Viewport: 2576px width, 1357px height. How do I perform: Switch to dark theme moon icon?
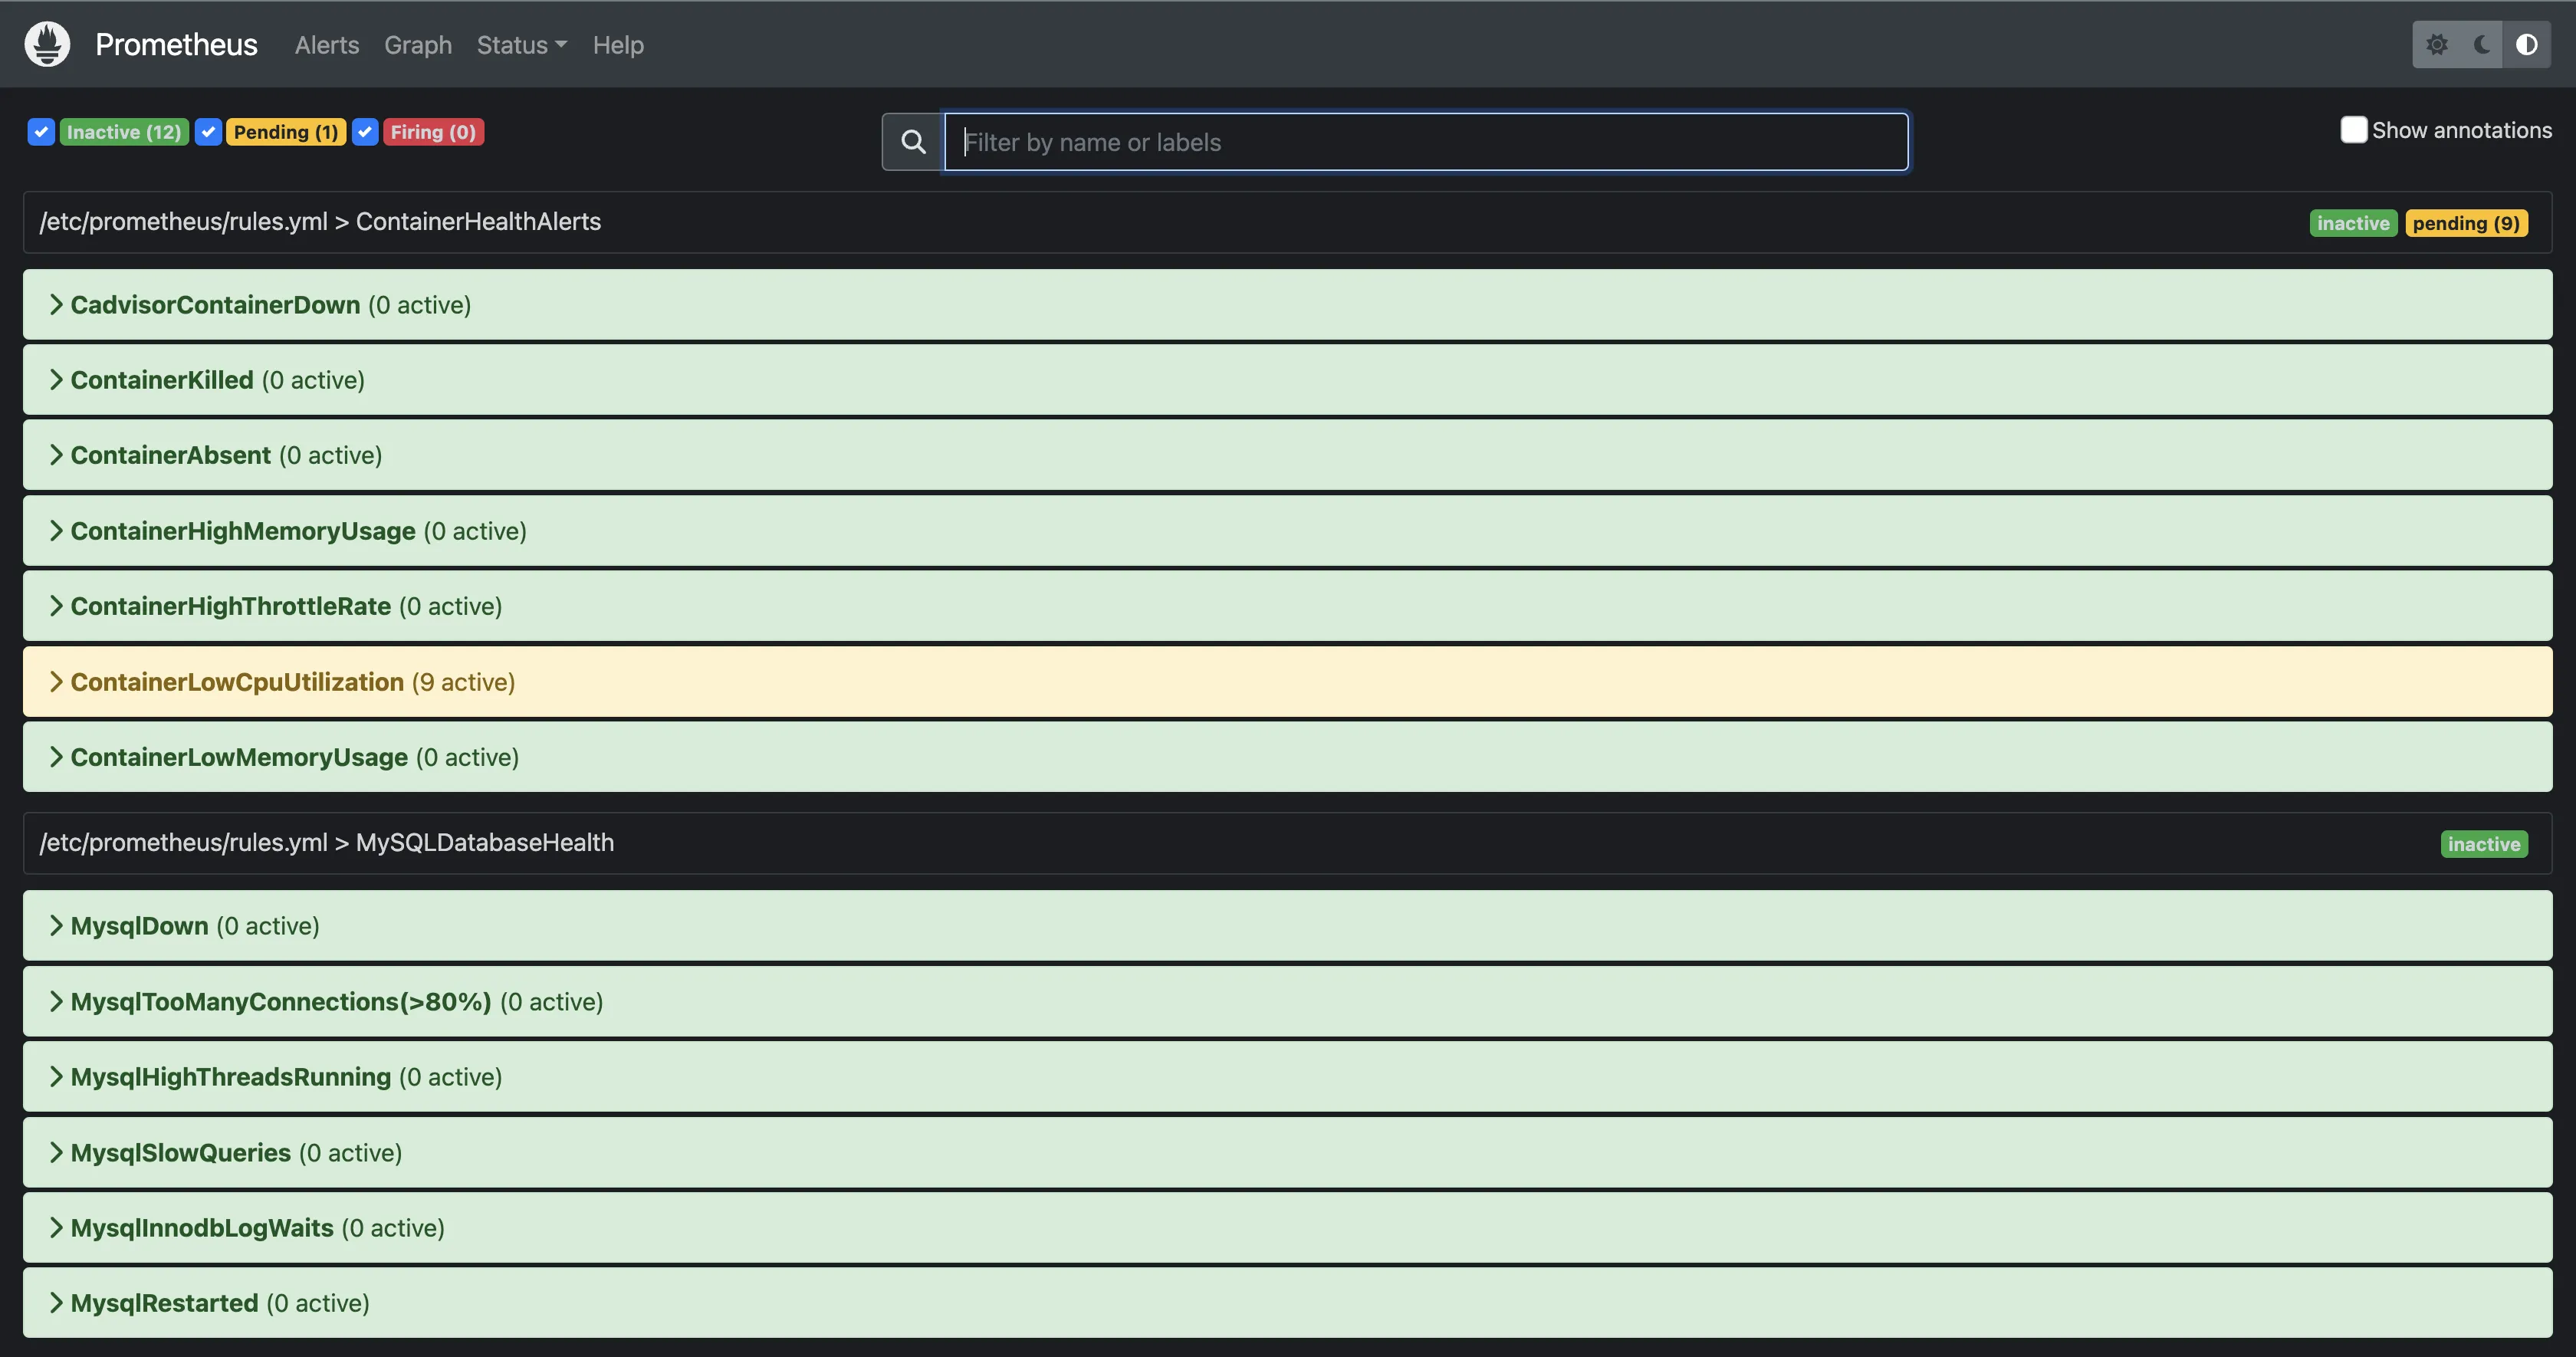click(2482, 44)
